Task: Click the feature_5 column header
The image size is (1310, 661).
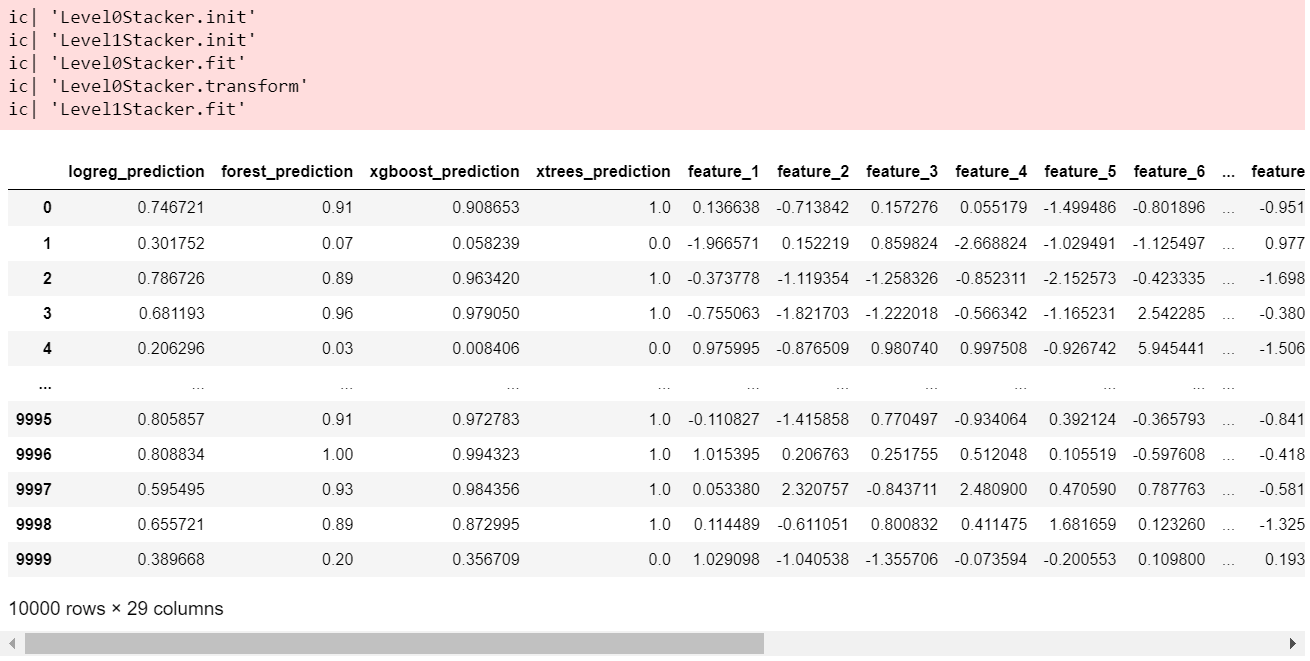Action: coord(1080,172)
